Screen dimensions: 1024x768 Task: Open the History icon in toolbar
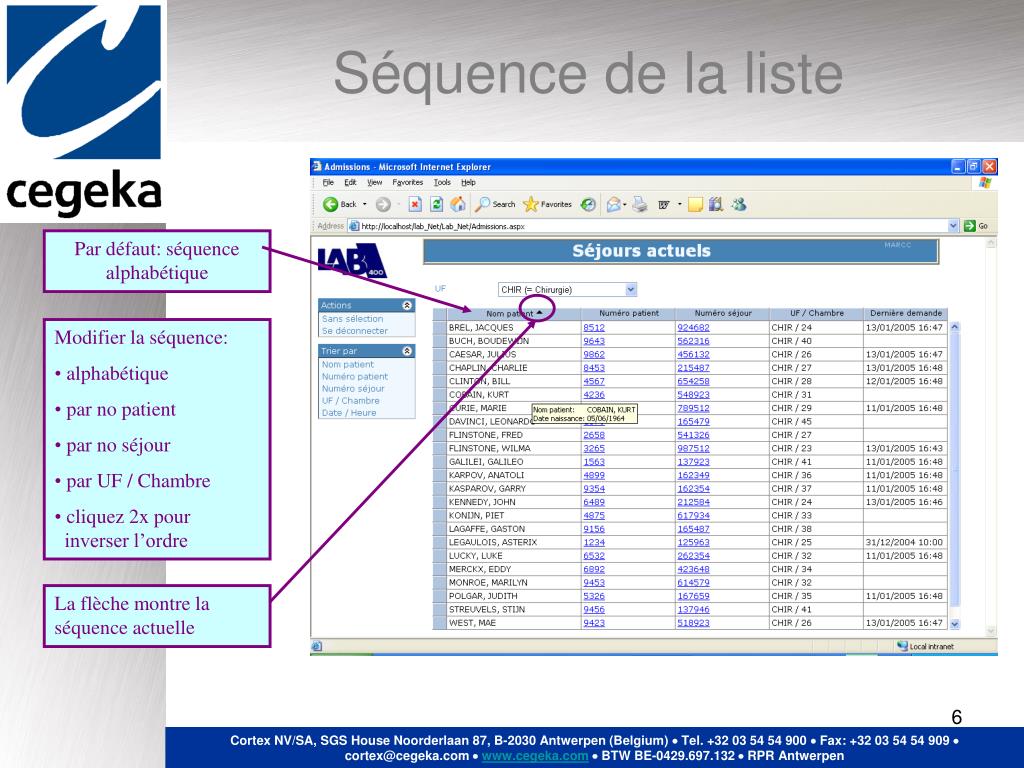588,204
